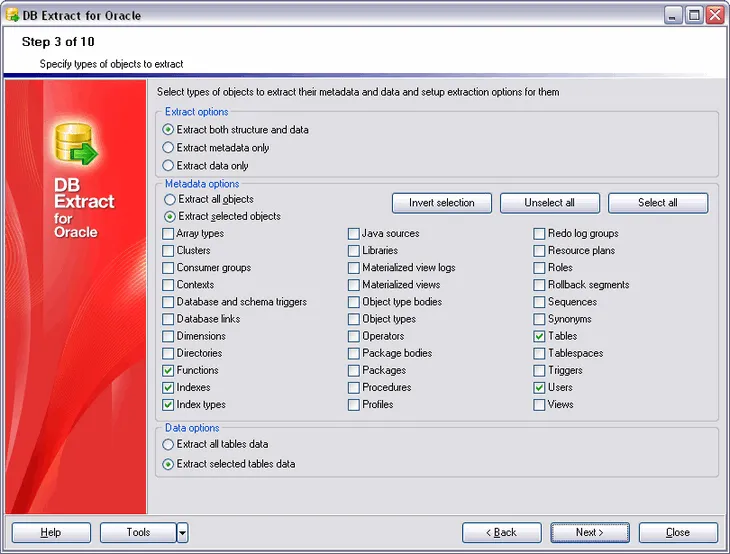Check Database and schema triggers
Image resolution: width=730 pixels, height=554 pixels.
click(168, 302)
